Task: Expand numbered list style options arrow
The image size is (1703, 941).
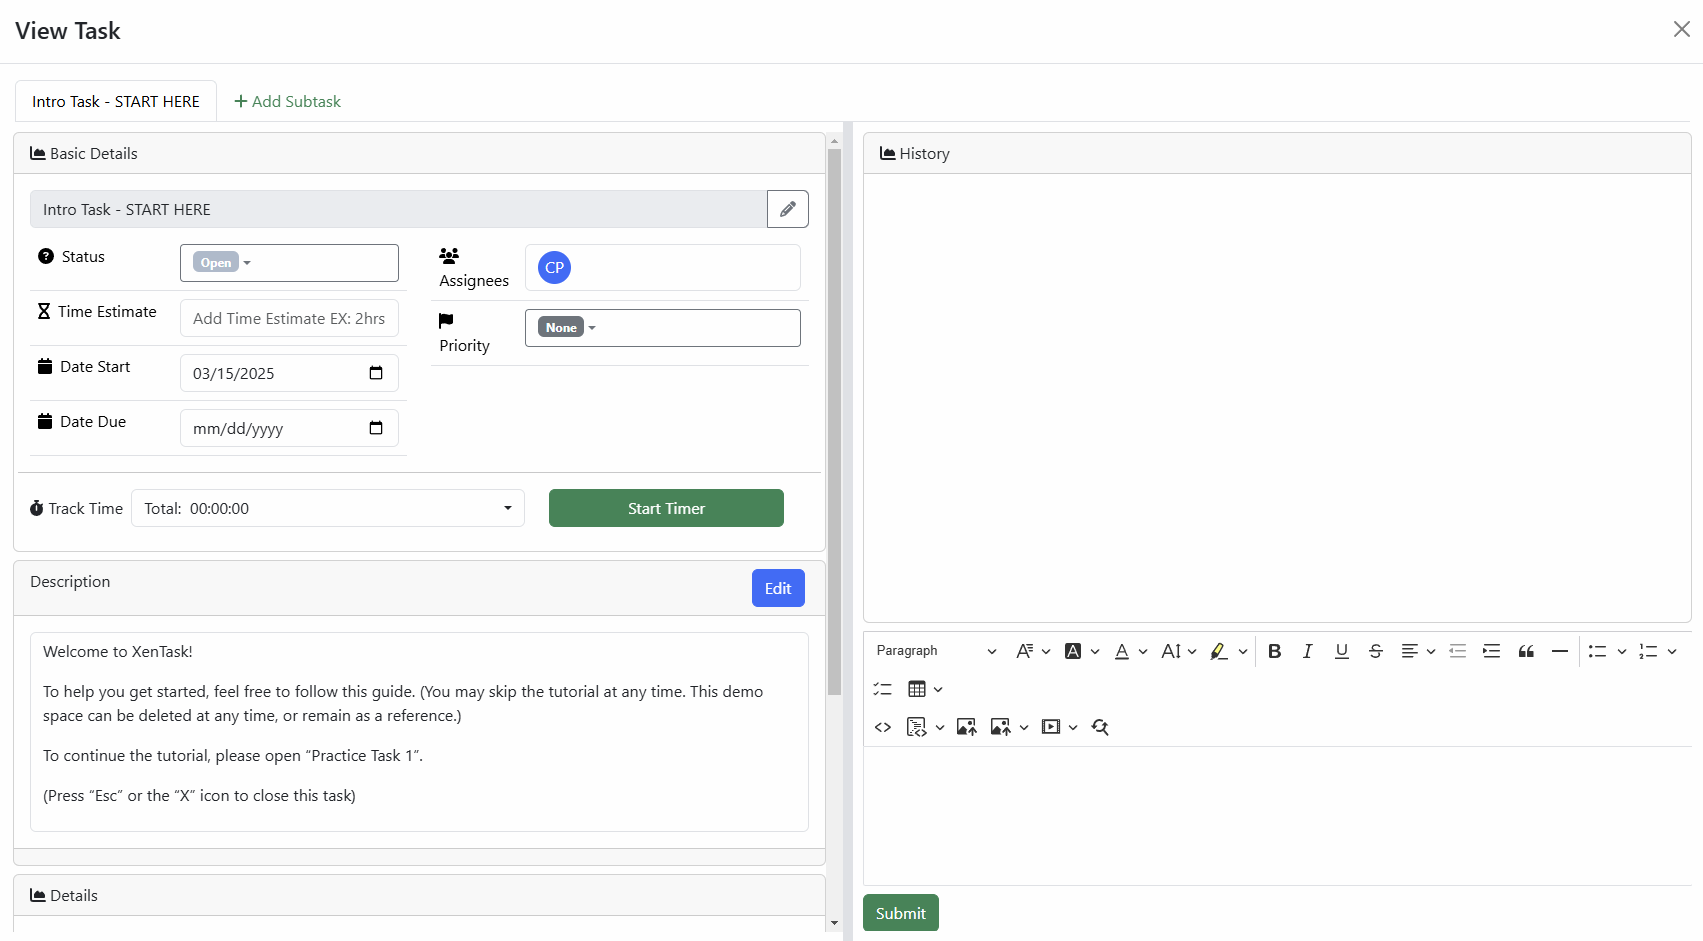Action: [x=1672, y=651]
